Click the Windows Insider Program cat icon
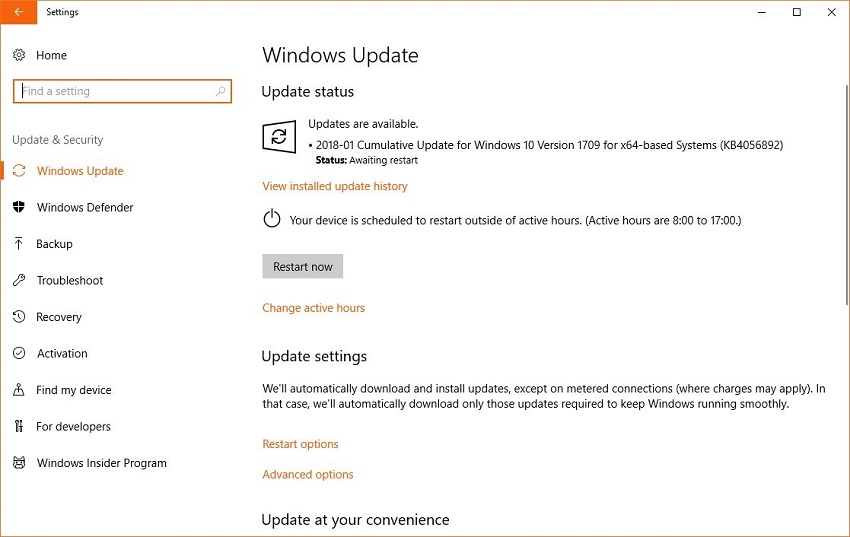 click(19, 463)
